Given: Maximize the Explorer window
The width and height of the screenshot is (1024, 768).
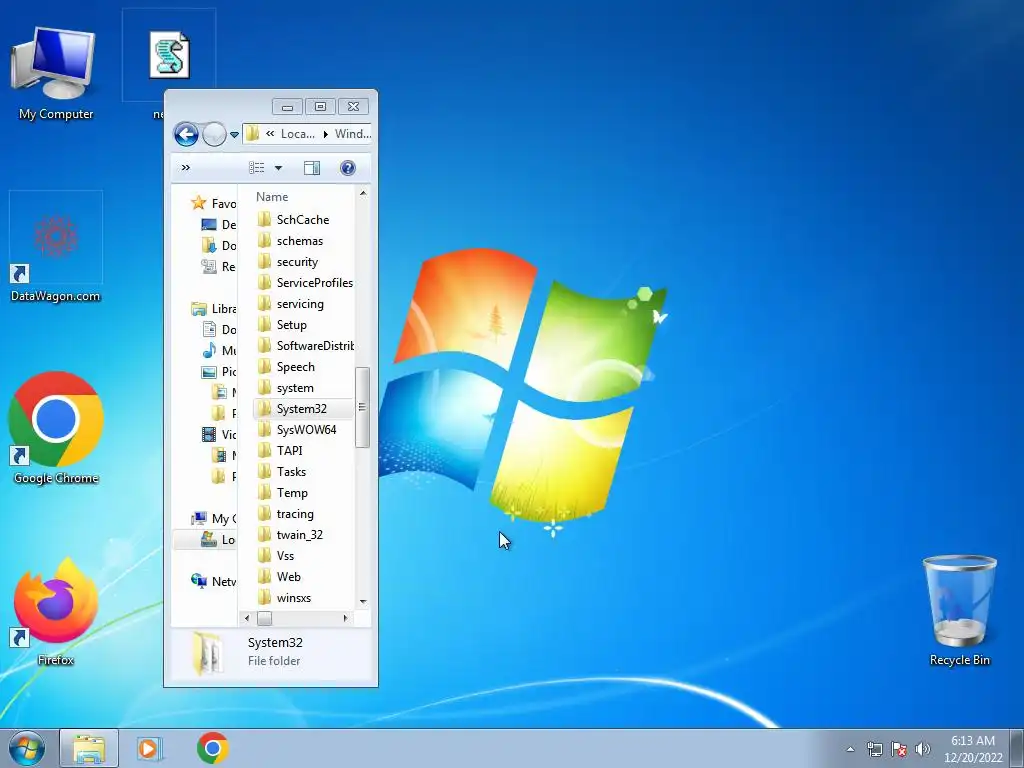Looking at the screenshot, I should pyautogui.click(x=320, y=106).
